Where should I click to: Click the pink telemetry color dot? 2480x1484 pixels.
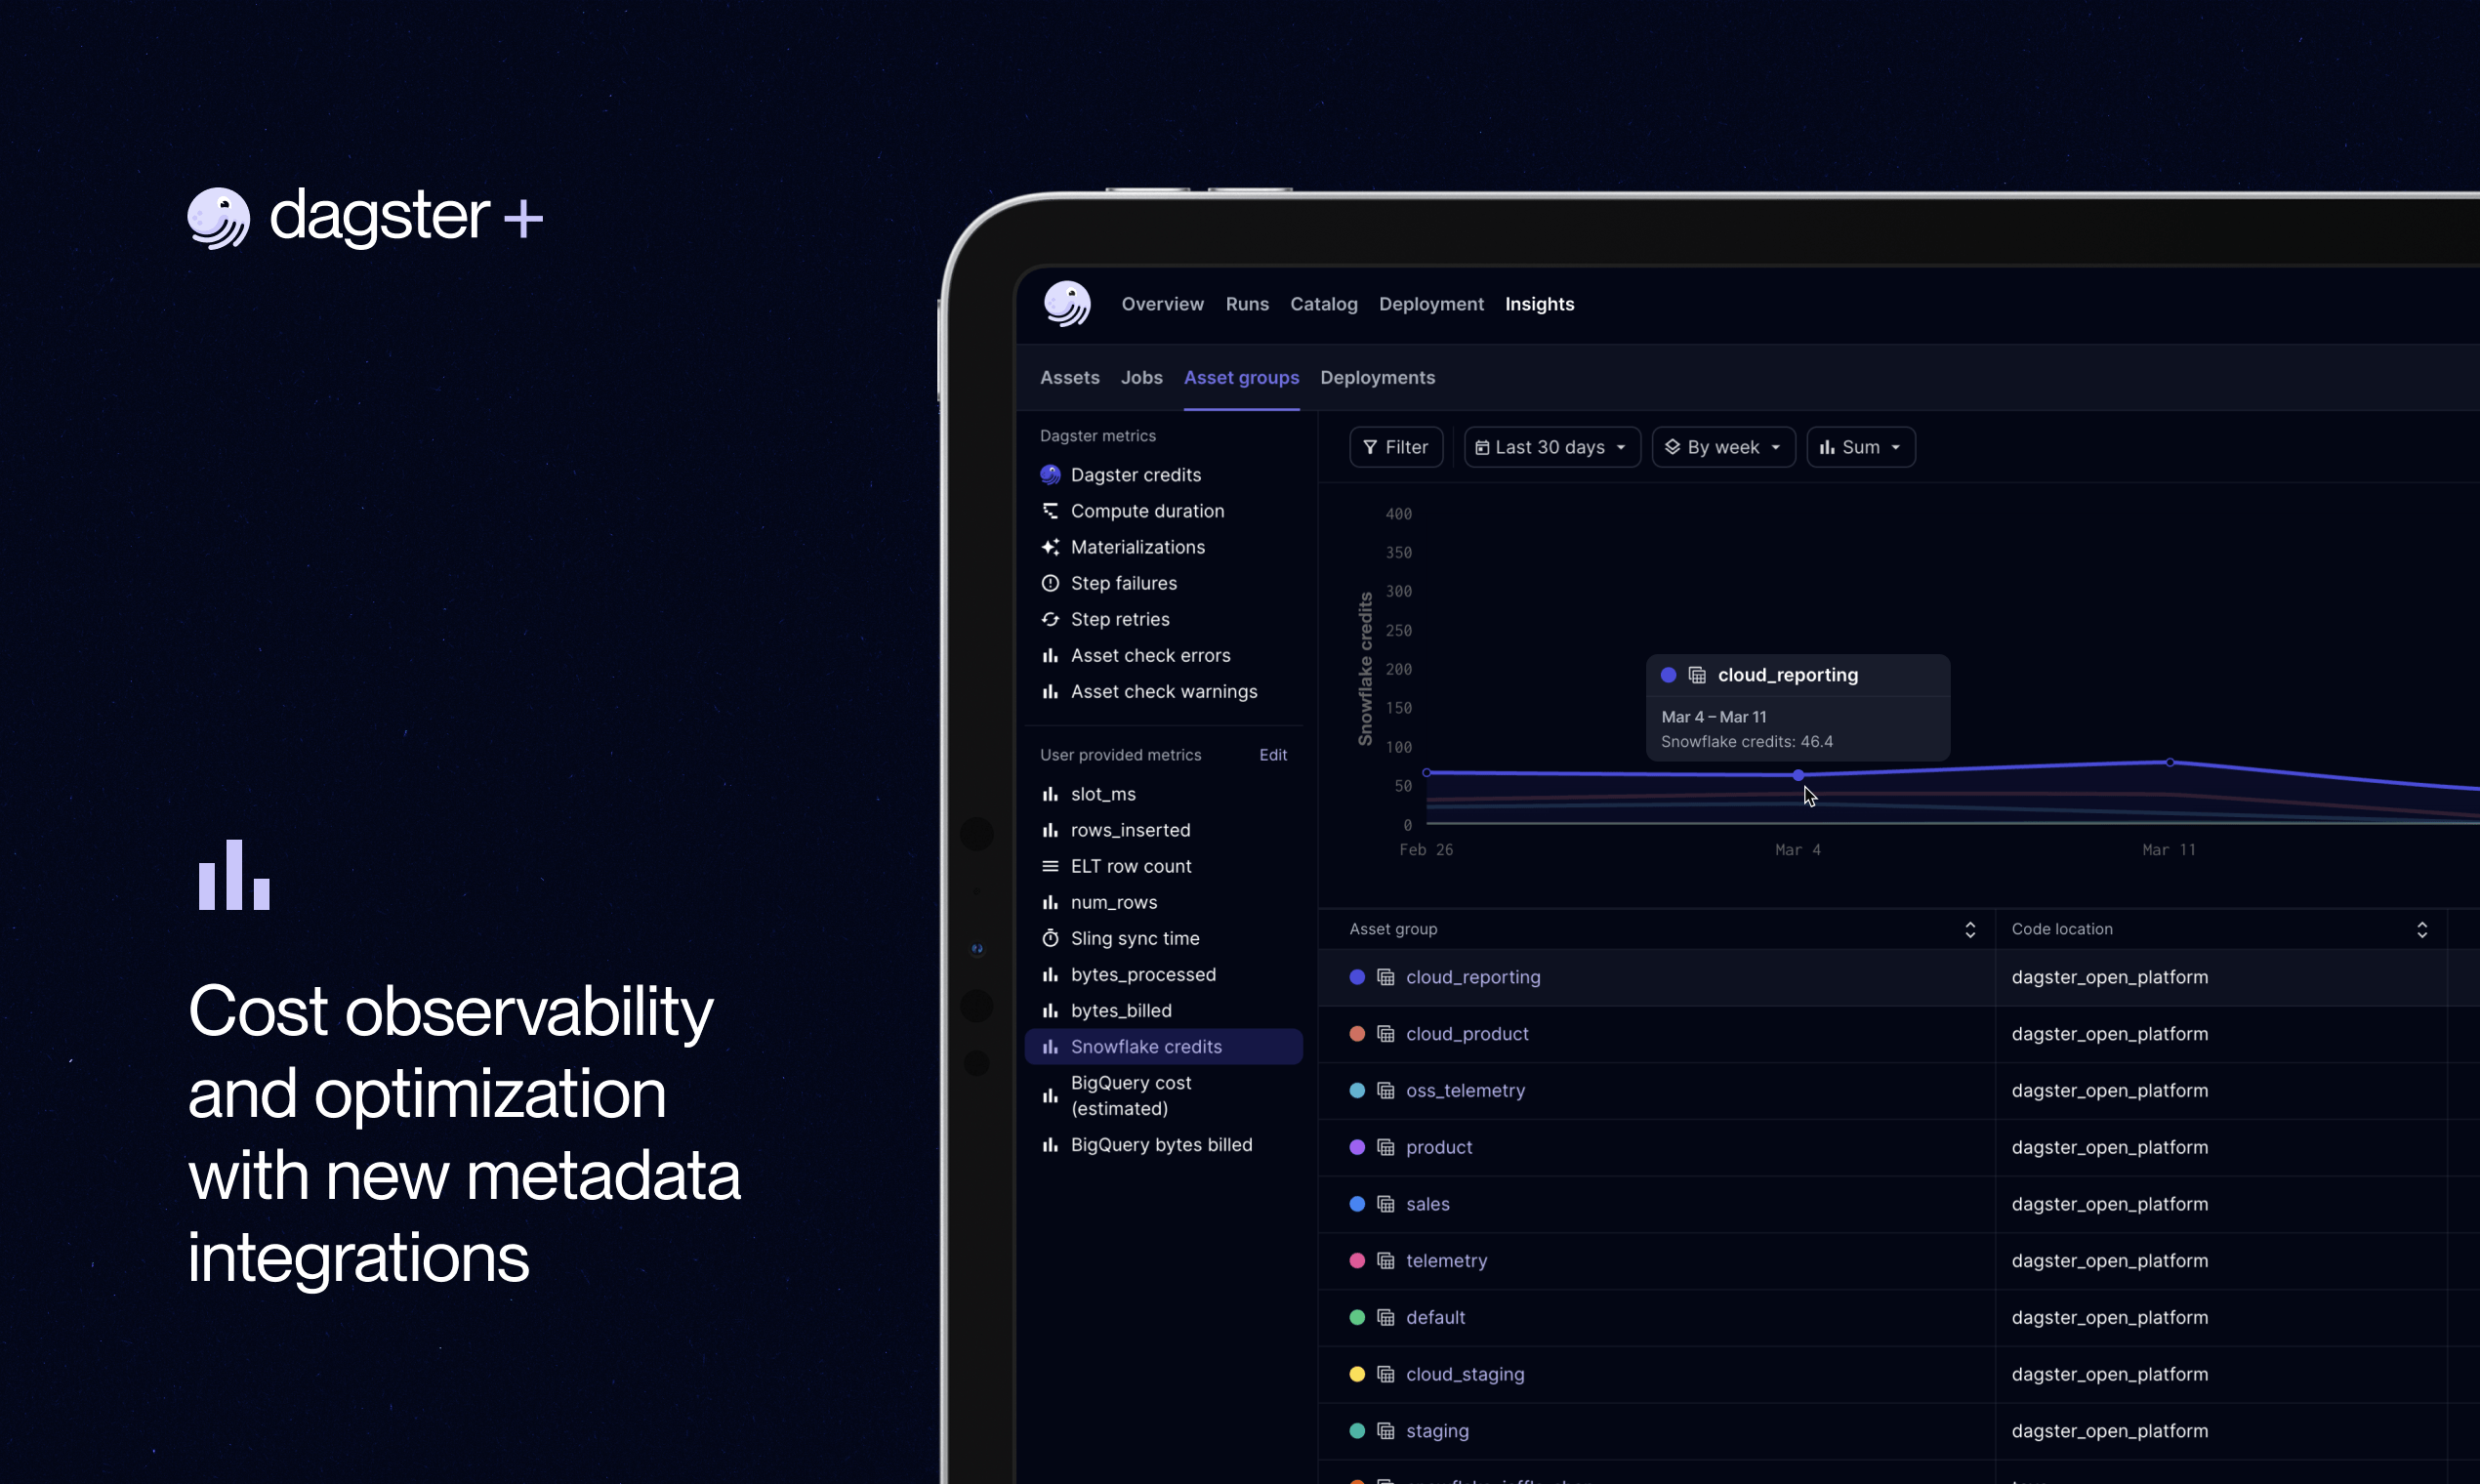1356,1260
